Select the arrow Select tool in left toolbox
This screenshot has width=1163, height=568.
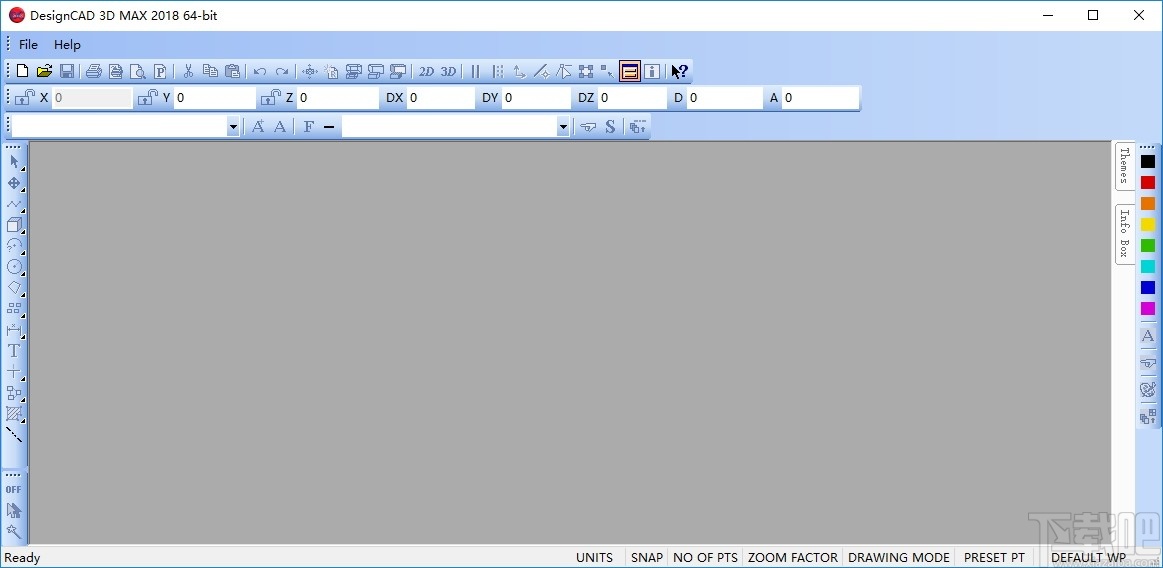(x=14, y=162)
